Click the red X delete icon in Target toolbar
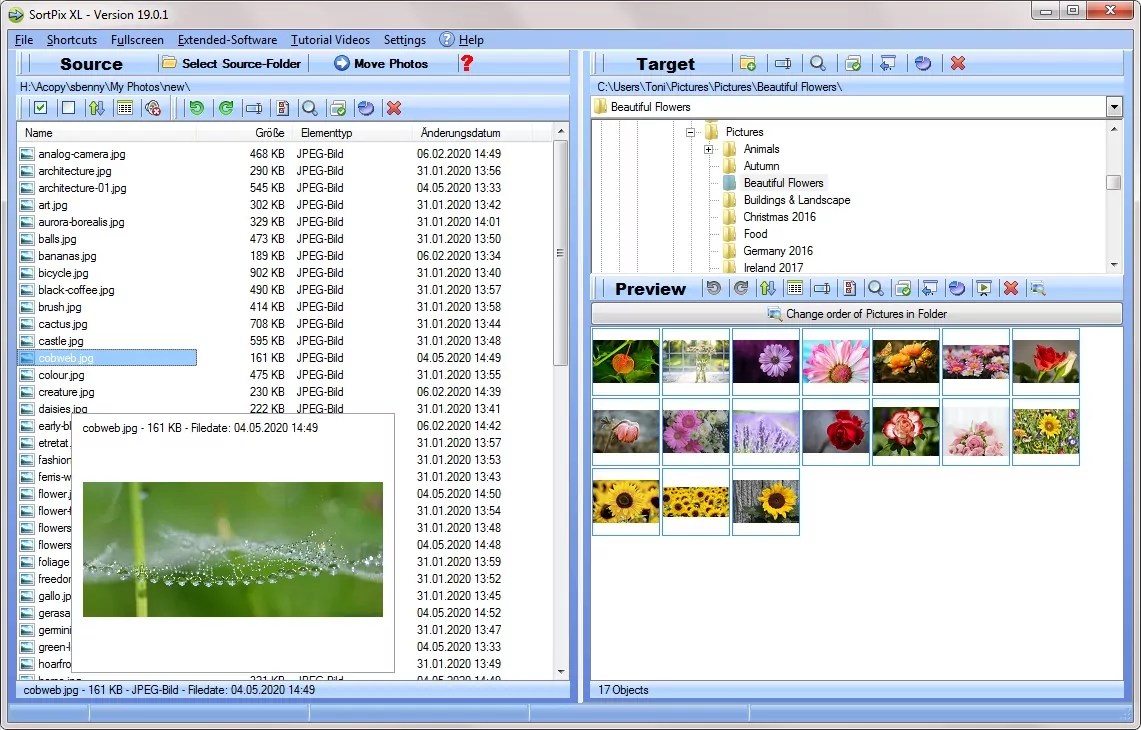 coord(957,63)
